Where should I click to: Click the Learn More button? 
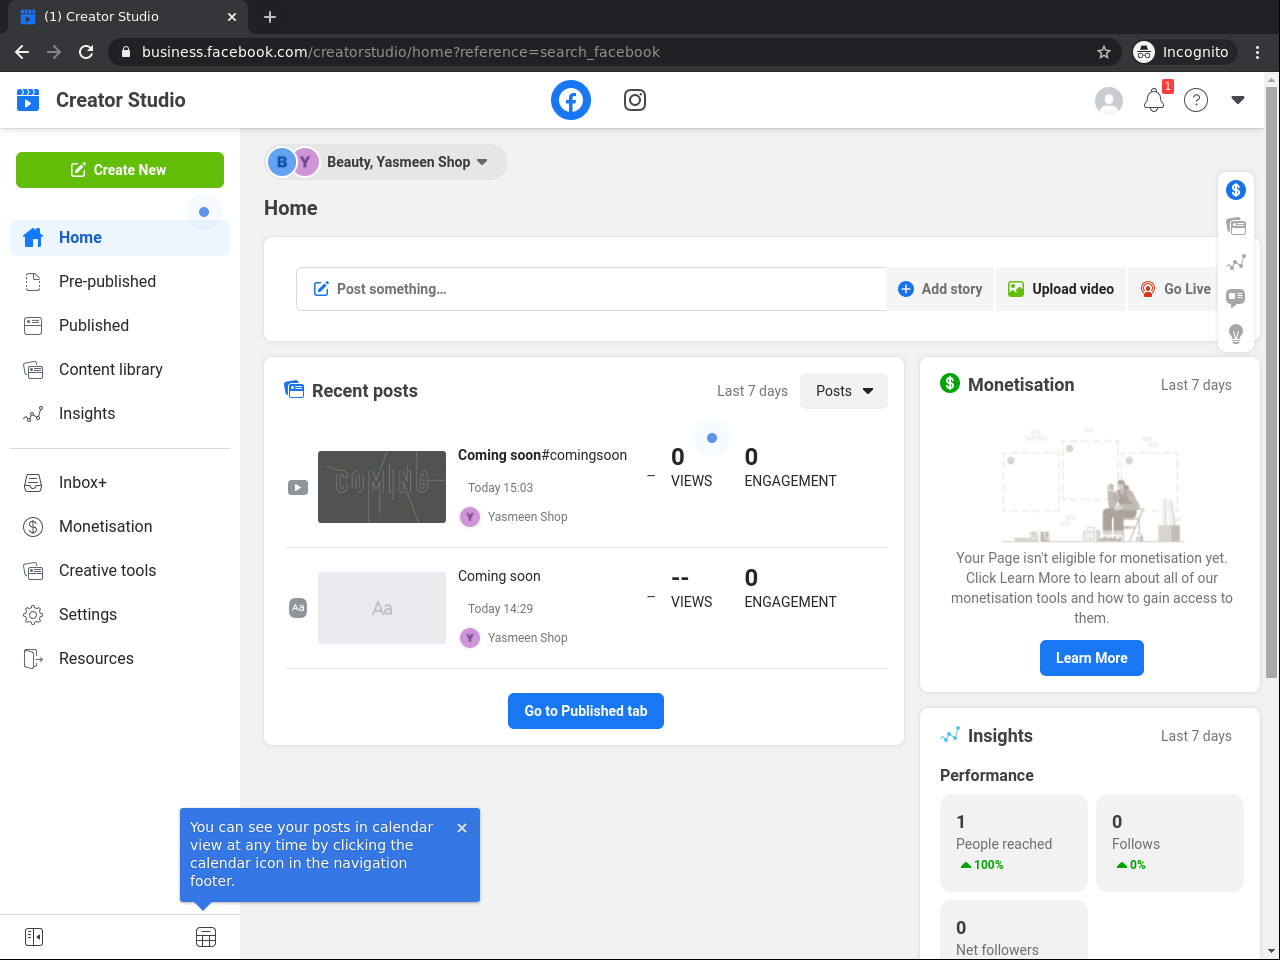(x=1092, y=658)
